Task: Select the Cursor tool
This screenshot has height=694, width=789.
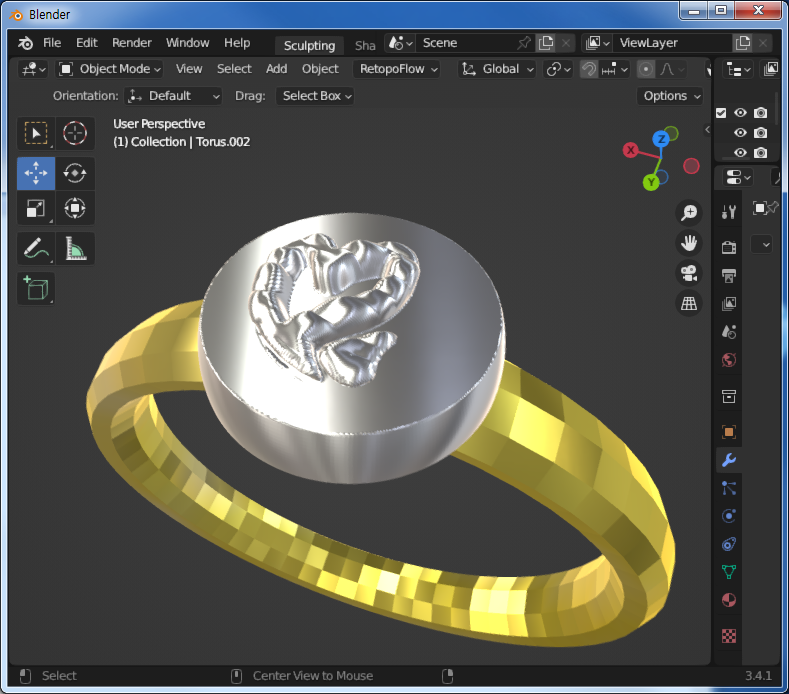Action: coord(75,133)
